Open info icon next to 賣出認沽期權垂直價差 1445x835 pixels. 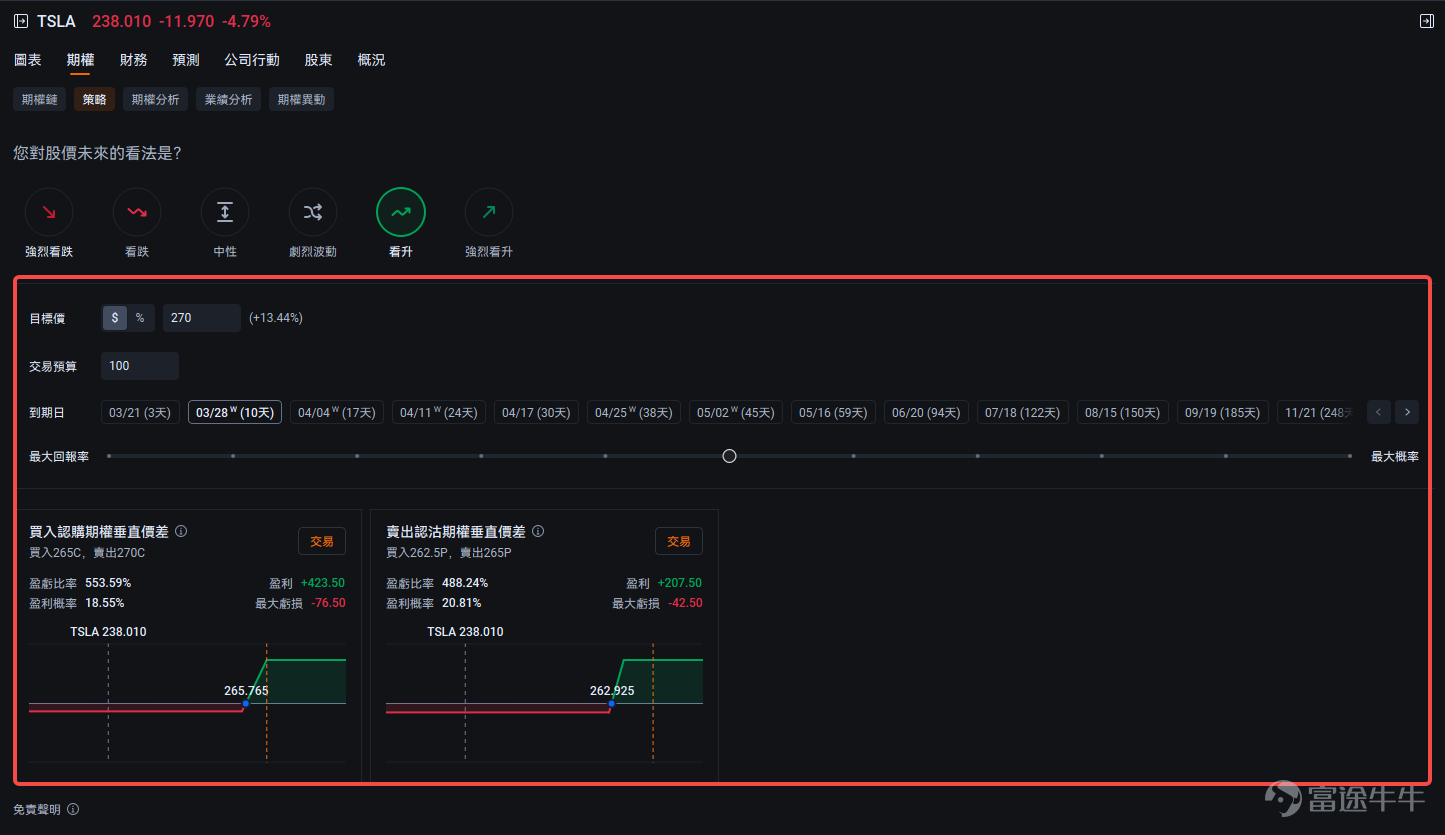(538, 531)
